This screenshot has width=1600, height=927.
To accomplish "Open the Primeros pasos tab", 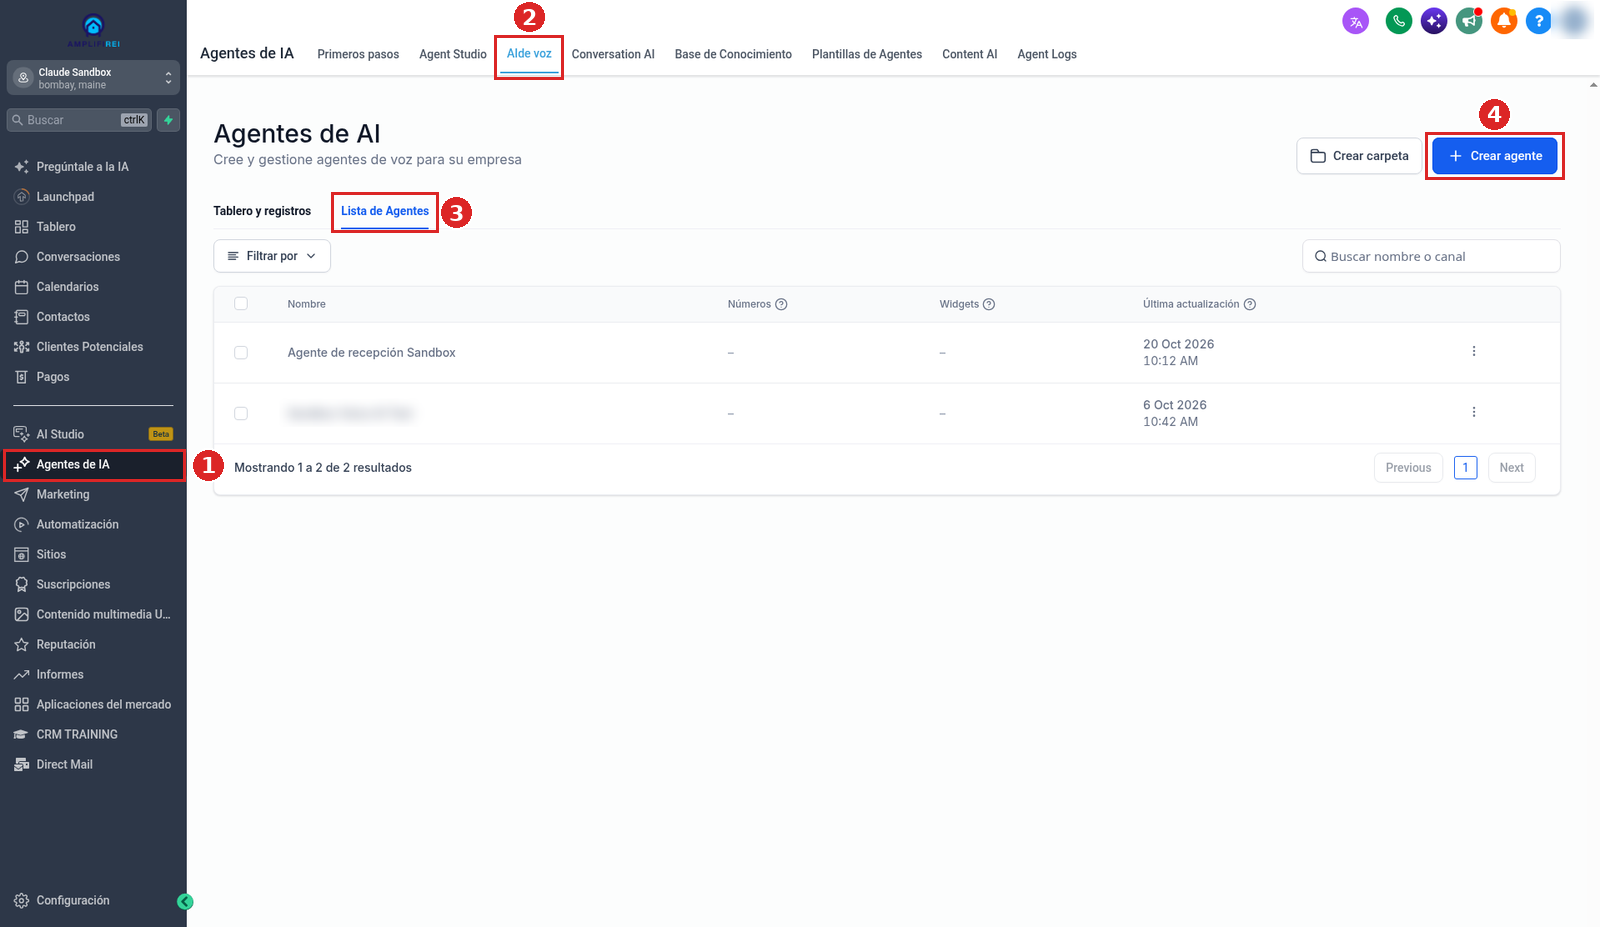I will click(x=358, y=54).
